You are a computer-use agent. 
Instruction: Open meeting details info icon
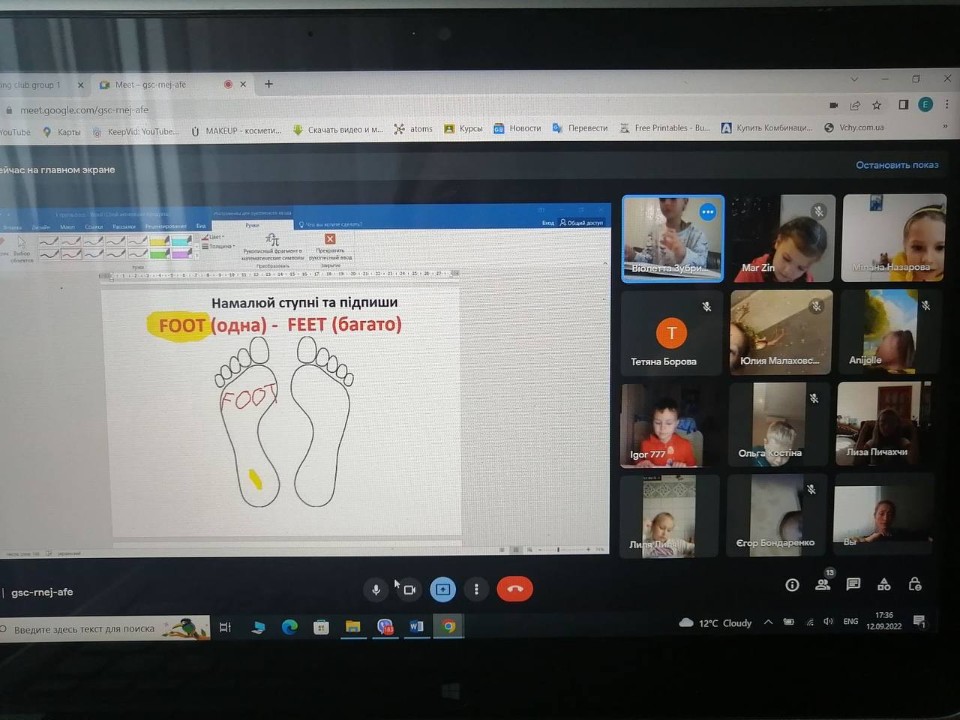(x=792, y=585)
